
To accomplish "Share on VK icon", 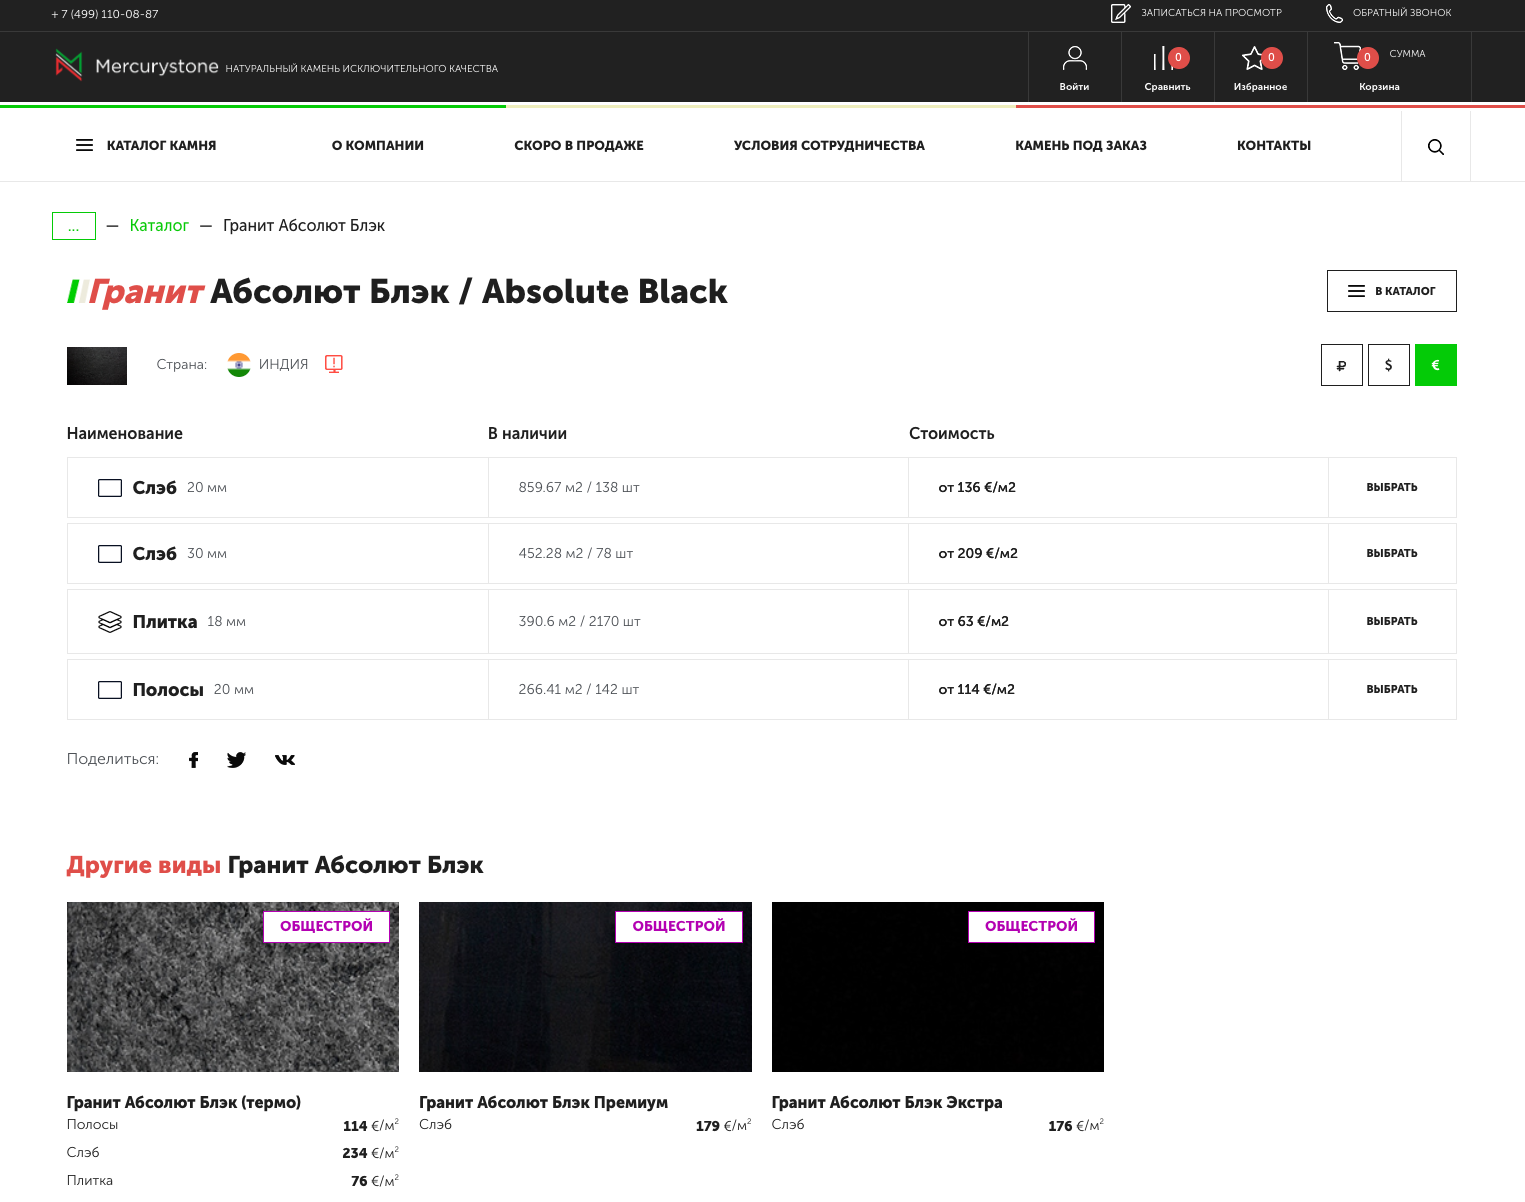I will (x=285, y=760).
